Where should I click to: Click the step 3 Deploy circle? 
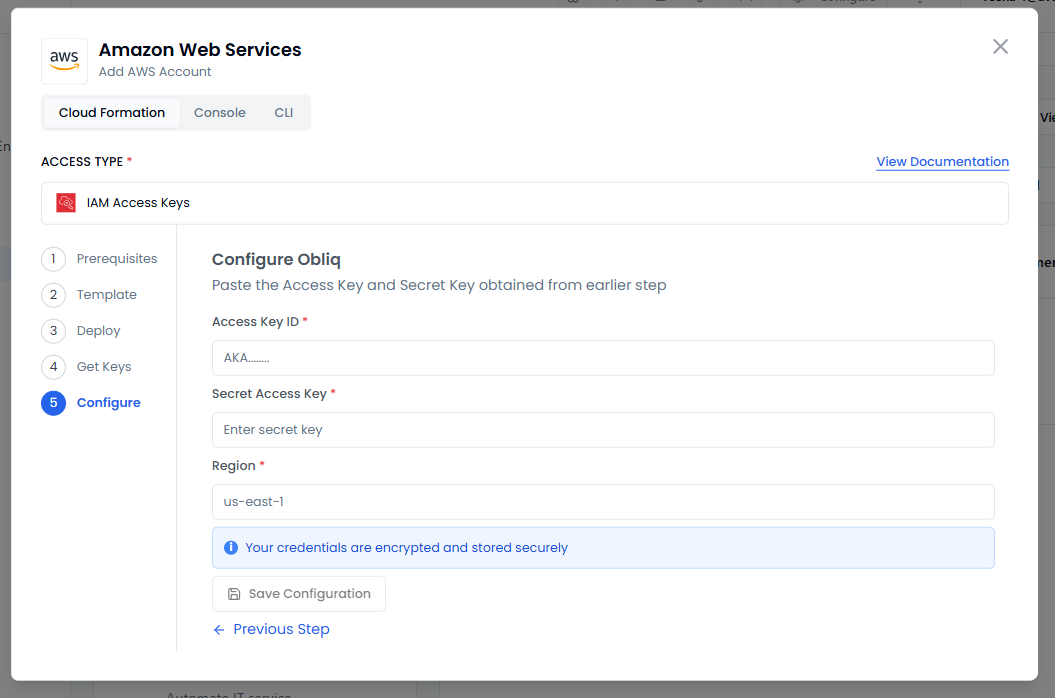[53, 331]
